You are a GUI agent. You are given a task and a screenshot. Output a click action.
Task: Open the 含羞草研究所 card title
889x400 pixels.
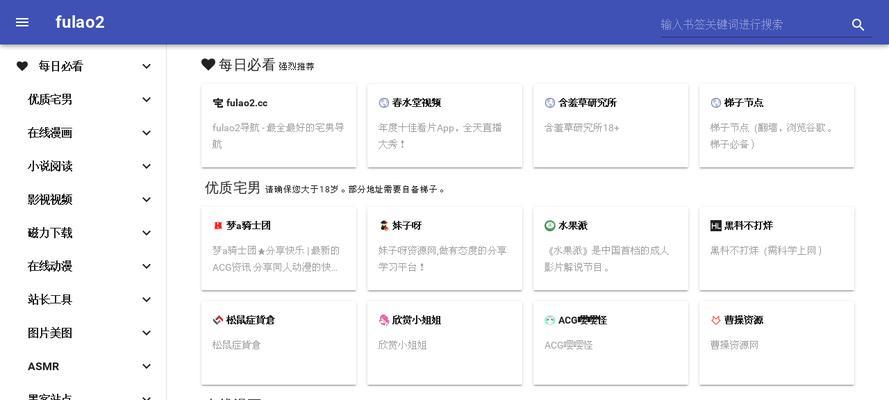pos(587,103)
